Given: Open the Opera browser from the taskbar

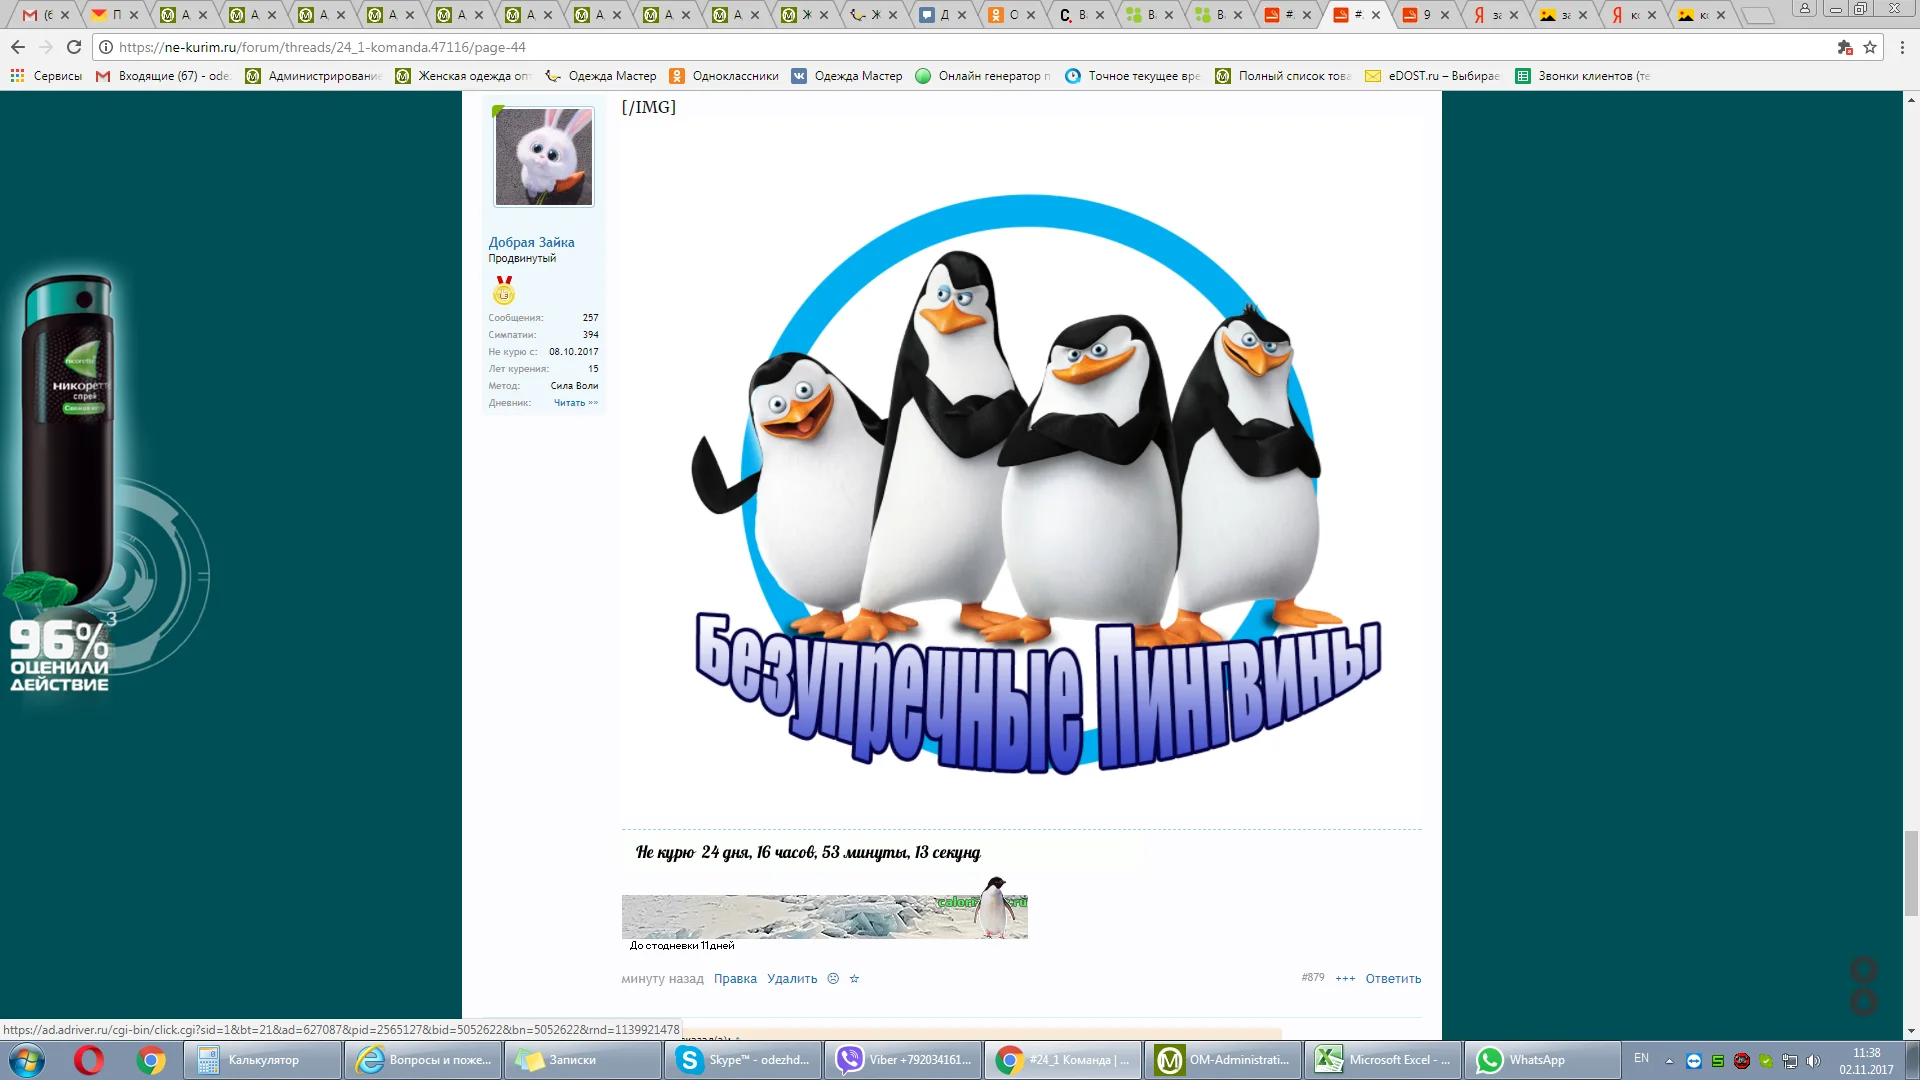Looking at the screenshot, I should pos(89,1060).
